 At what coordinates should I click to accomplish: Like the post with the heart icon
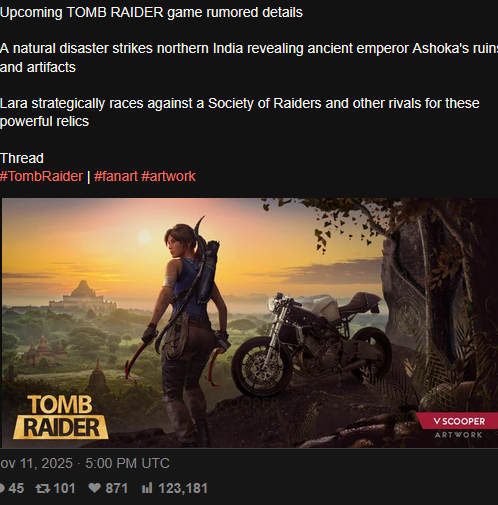pos(94,488)
